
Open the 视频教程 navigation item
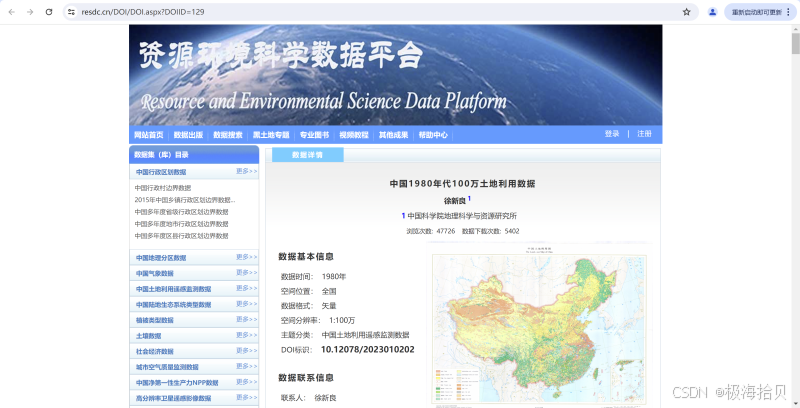[x=354, y=135]
